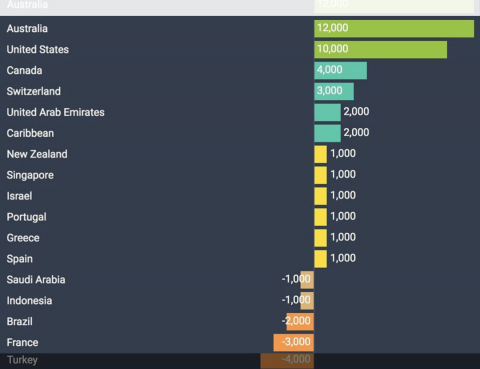The width and height of the screenshot is (480, 369).
Task: Click the Spain yellow bar
Action: [x=320, y=259]
